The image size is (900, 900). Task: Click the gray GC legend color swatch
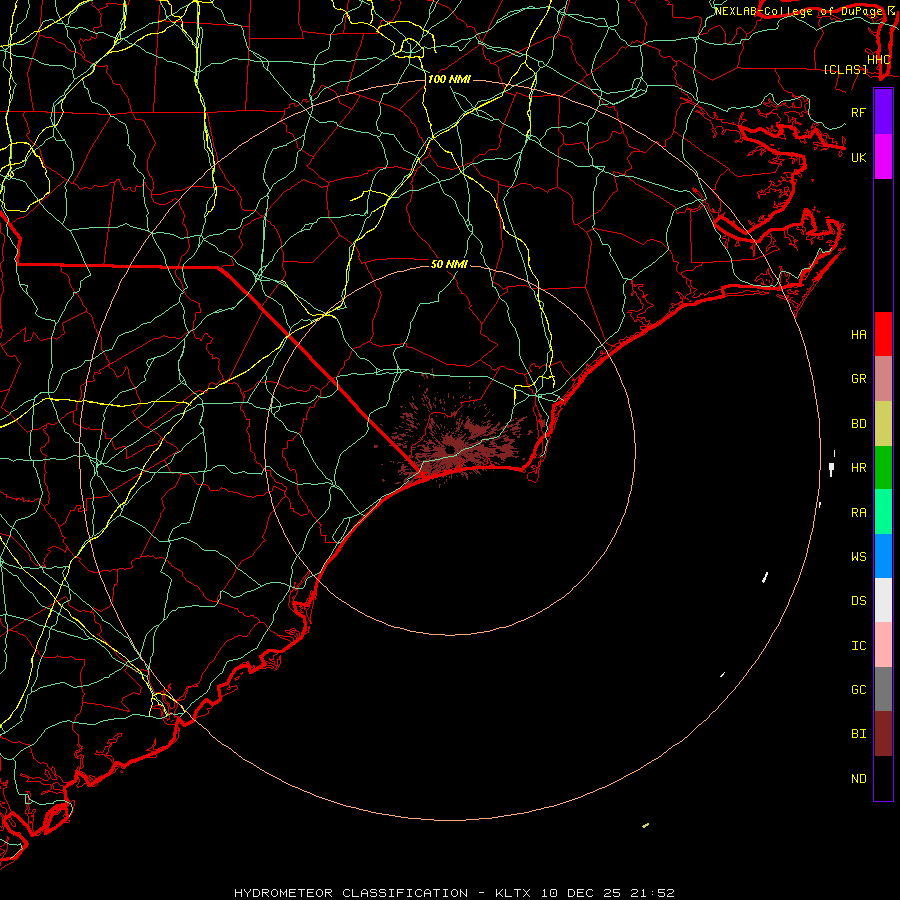(883, 689)
